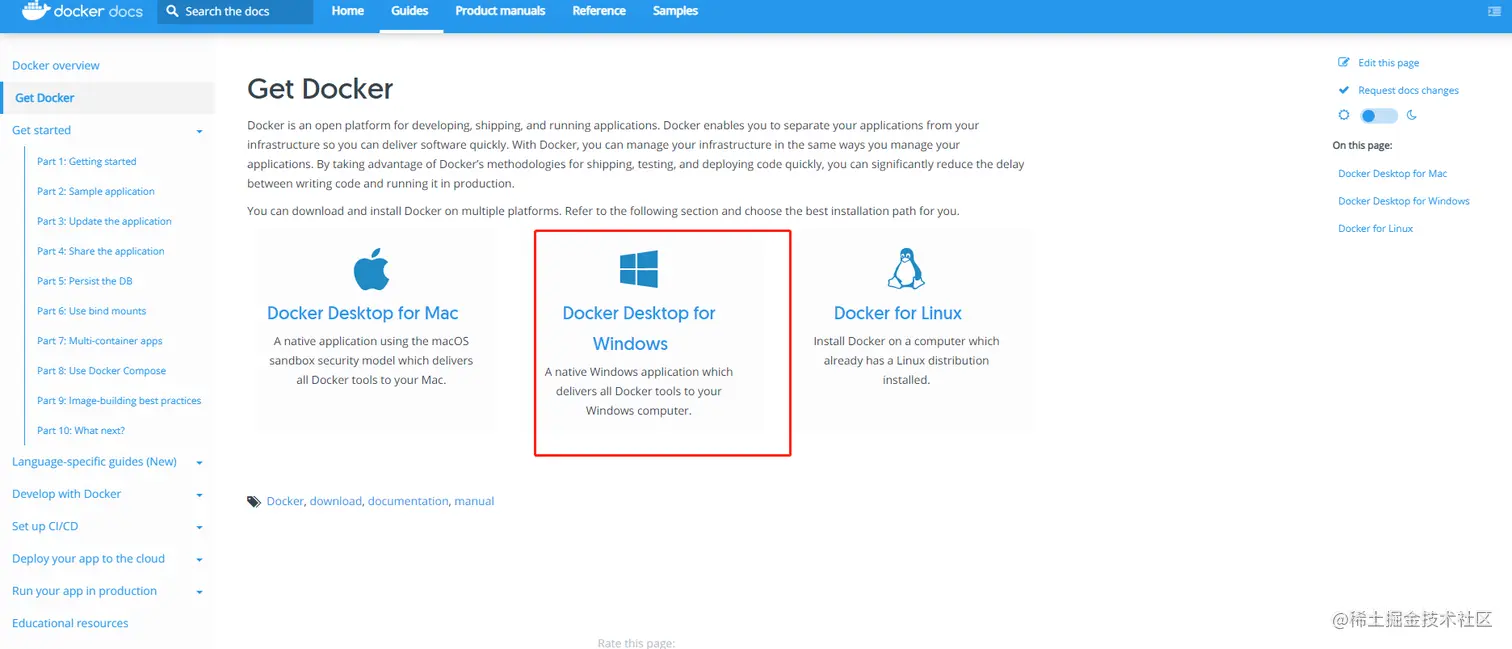The image size is (1512, 649).
Task: Click the manual tag link
Action: (474, 502)
